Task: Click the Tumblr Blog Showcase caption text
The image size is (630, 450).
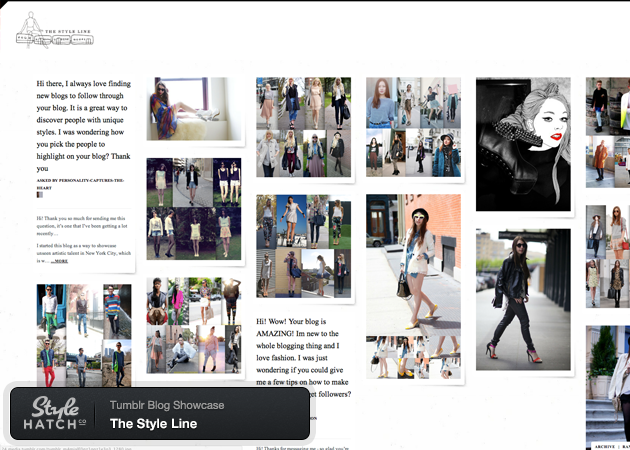Action: (x=167, y=405)
